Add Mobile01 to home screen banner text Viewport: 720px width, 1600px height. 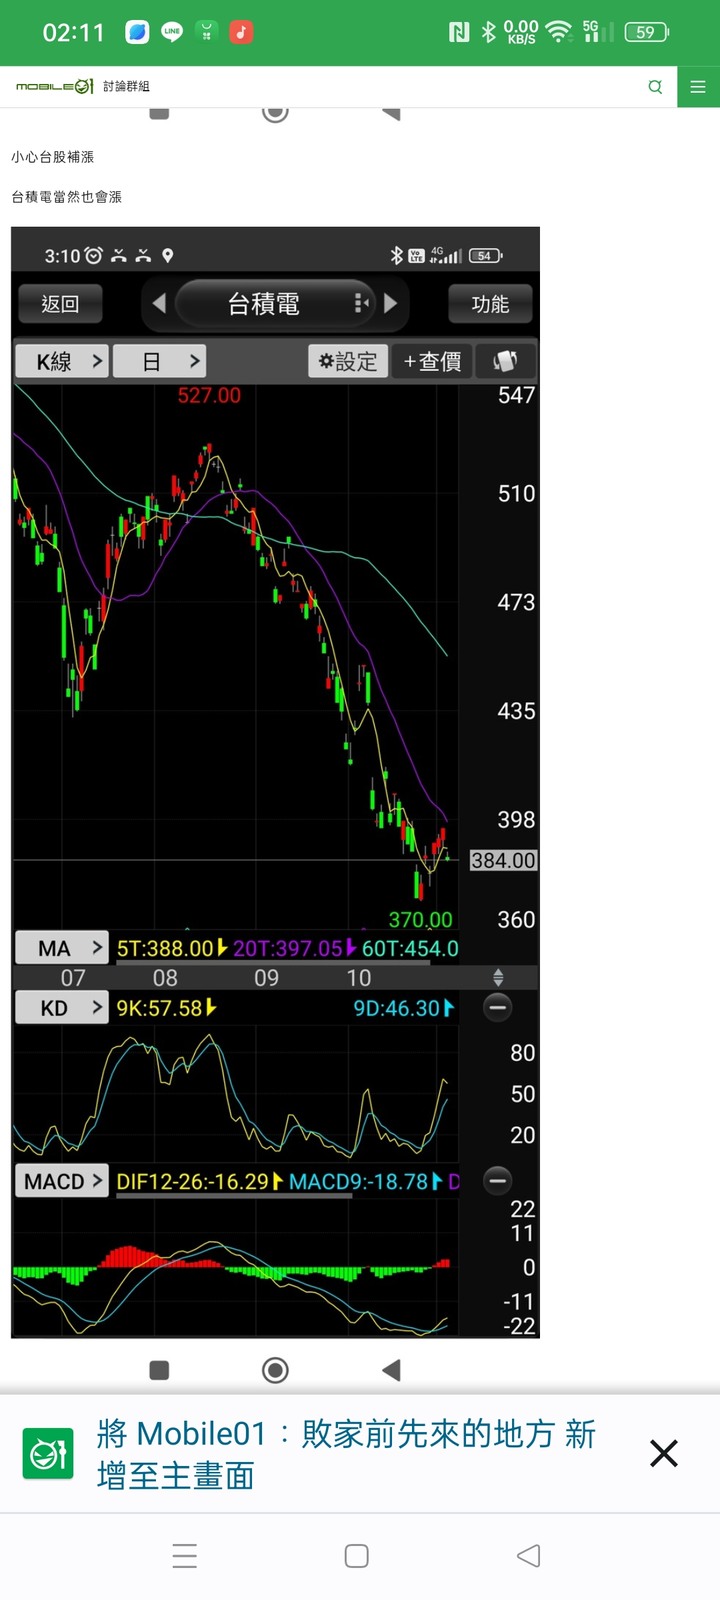click(x=346, y=1454)
